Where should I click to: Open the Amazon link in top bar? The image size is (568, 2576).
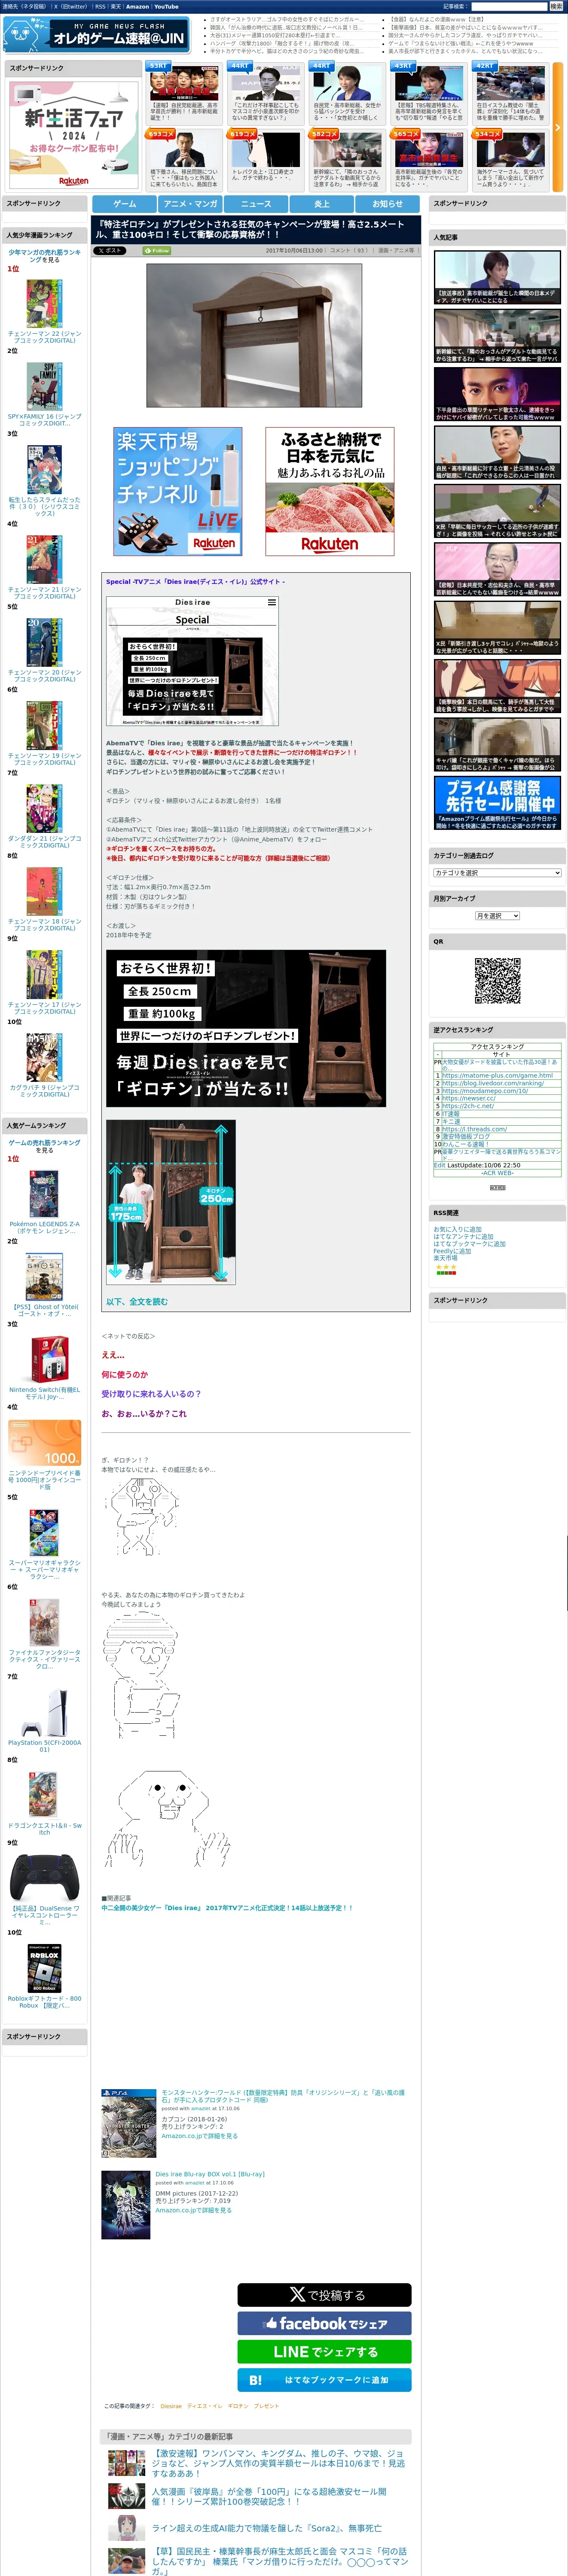click(137, 6)
